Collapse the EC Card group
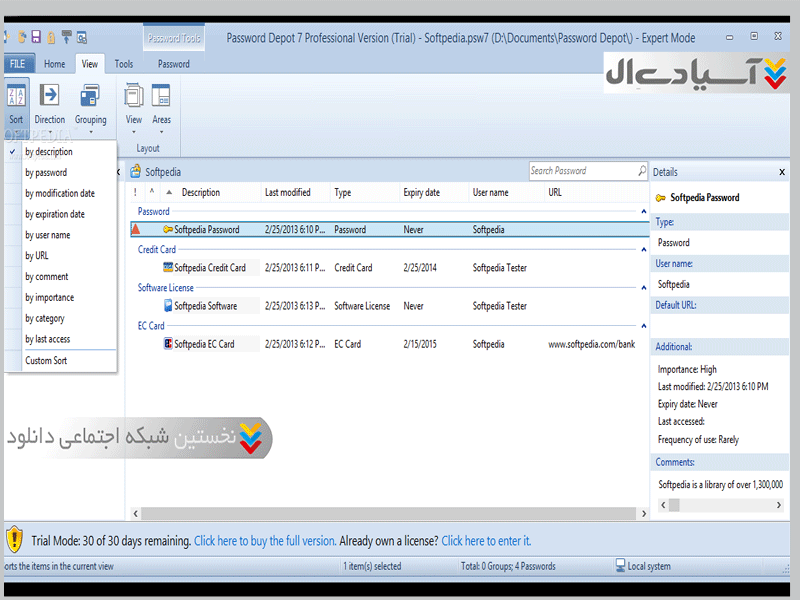This screenshot has width=800, height=600. point(643,326)
